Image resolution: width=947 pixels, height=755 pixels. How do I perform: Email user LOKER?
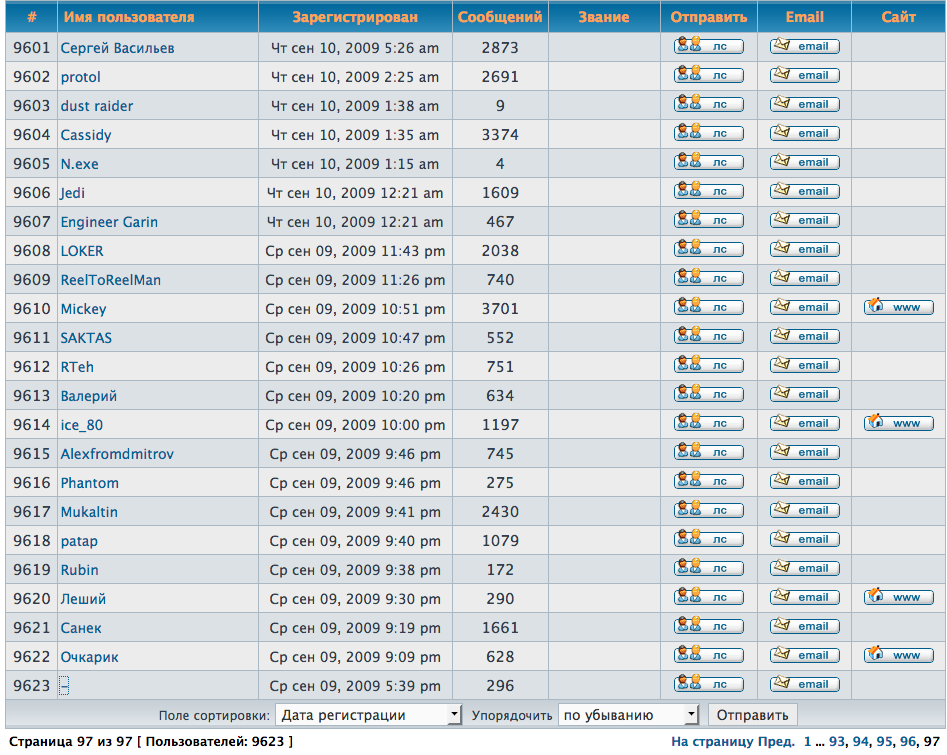[x=804, y=249]
